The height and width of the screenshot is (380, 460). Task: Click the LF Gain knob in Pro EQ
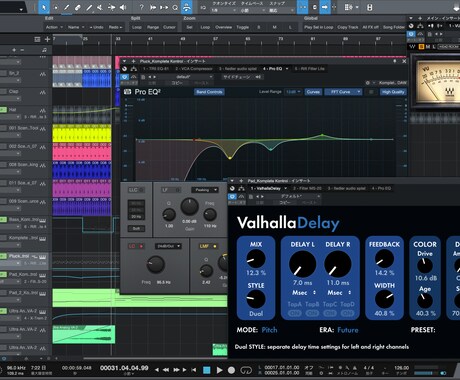[189, 206]
